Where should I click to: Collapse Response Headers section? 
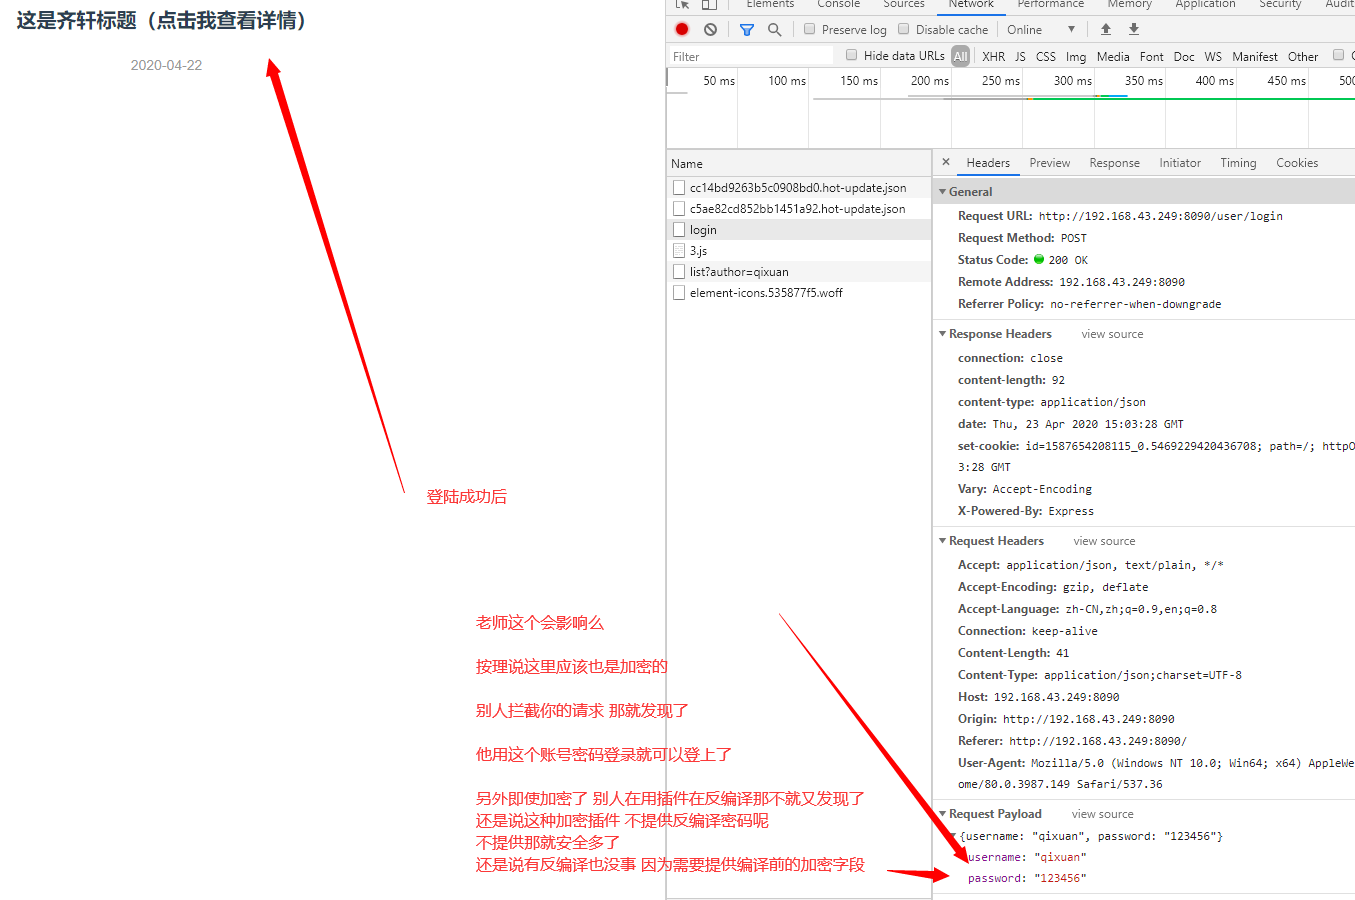pyautogui.click(x=942, y=334)
